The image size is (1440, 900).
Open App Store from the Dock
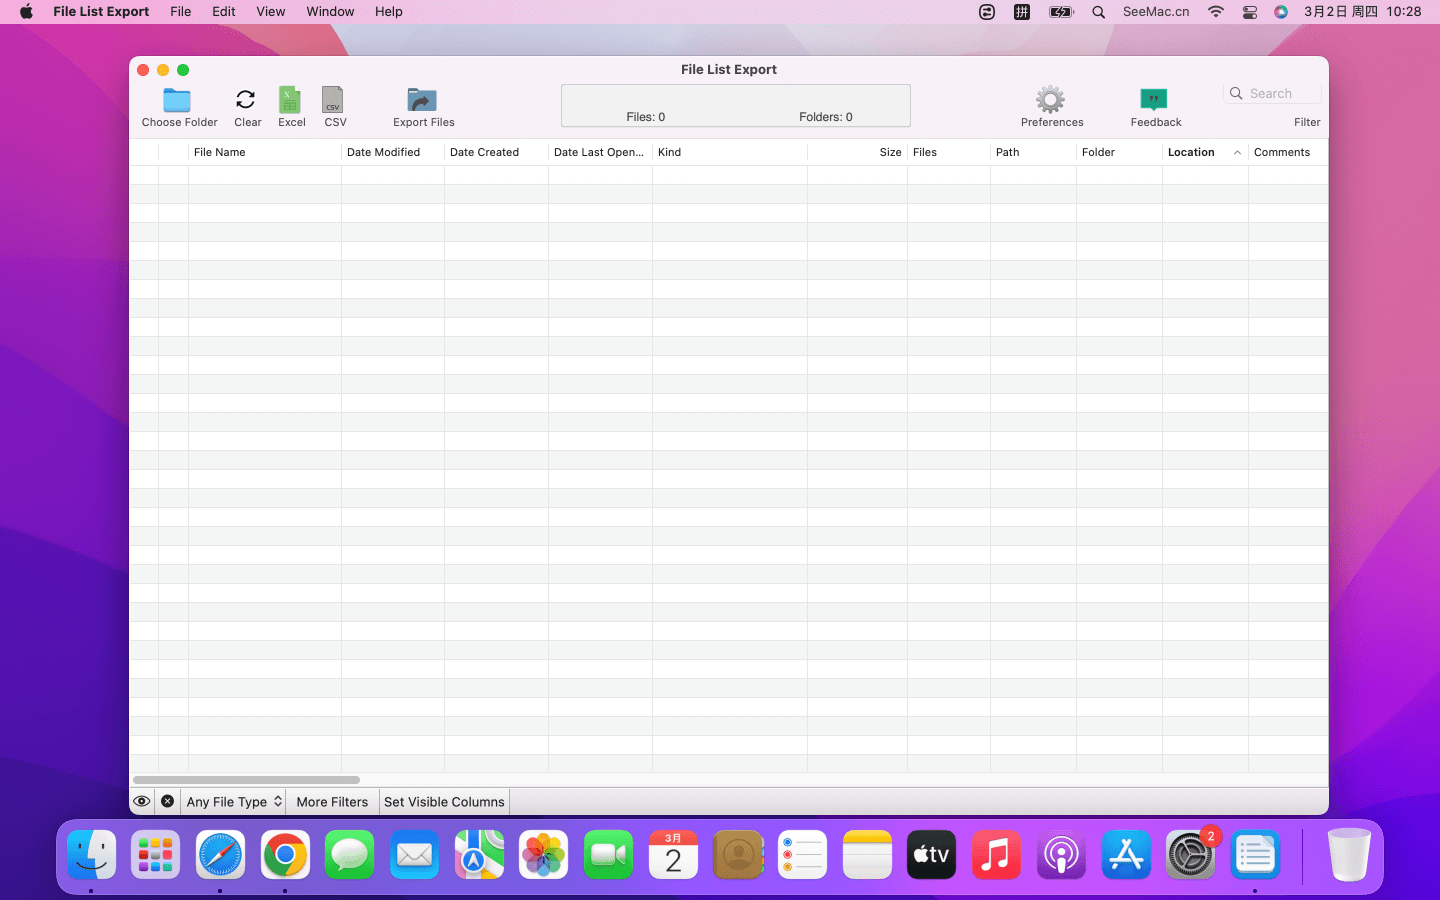[x=1126, y=855]
